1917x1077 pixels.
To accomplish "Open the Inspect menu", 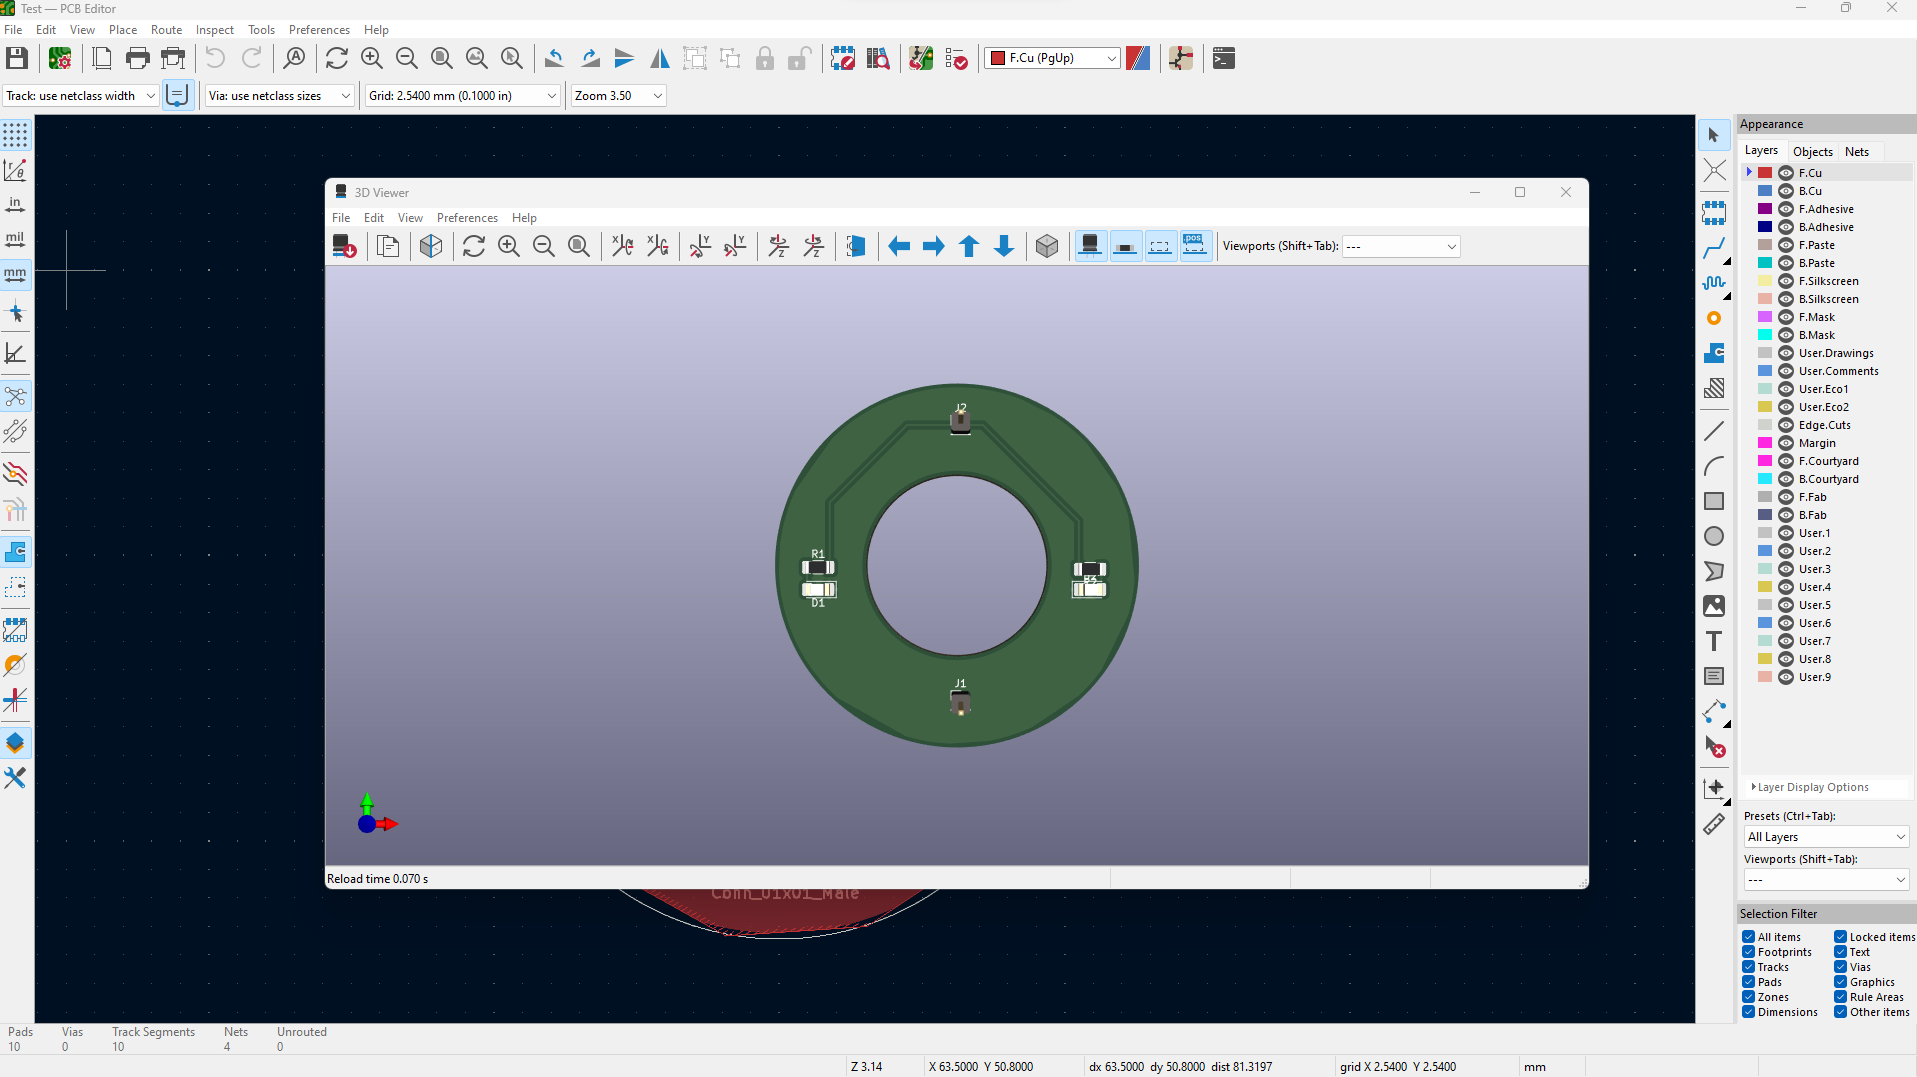I will 214,30.
